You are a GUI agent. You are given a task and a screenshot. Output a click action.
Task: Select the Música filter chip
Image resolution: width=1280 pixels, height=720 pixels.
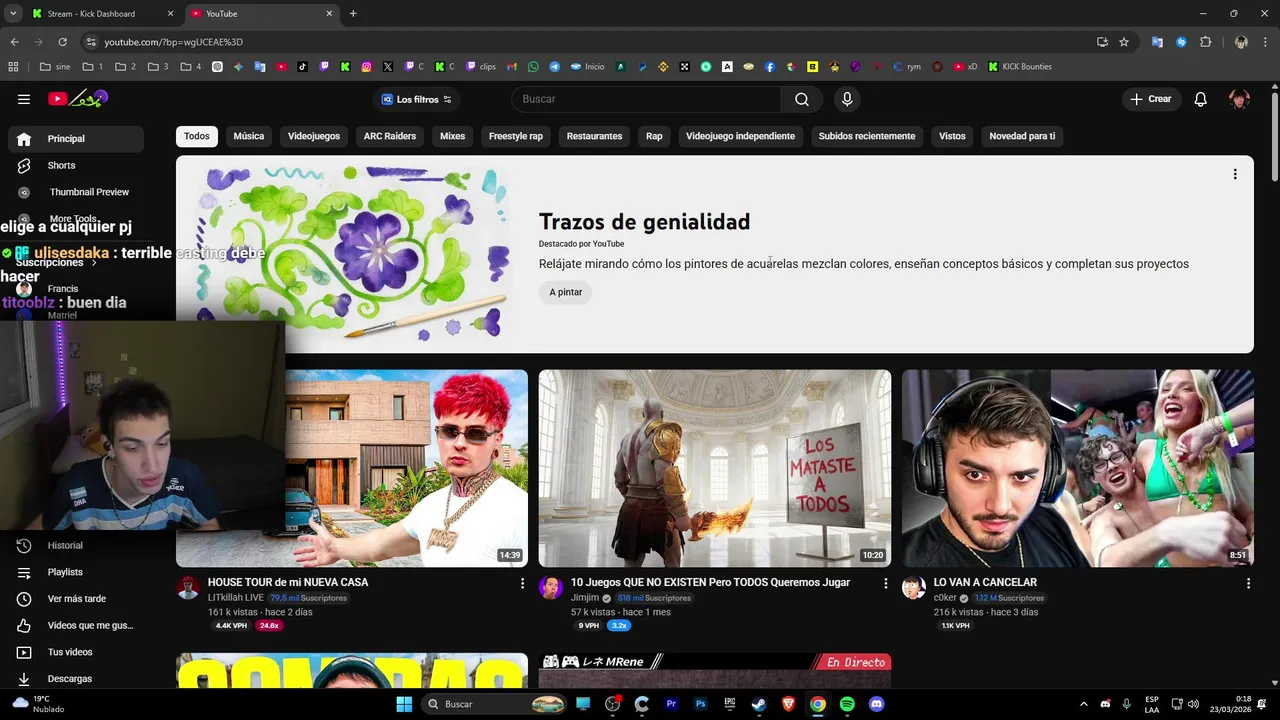pyautogui.click(x=249, y=136)
